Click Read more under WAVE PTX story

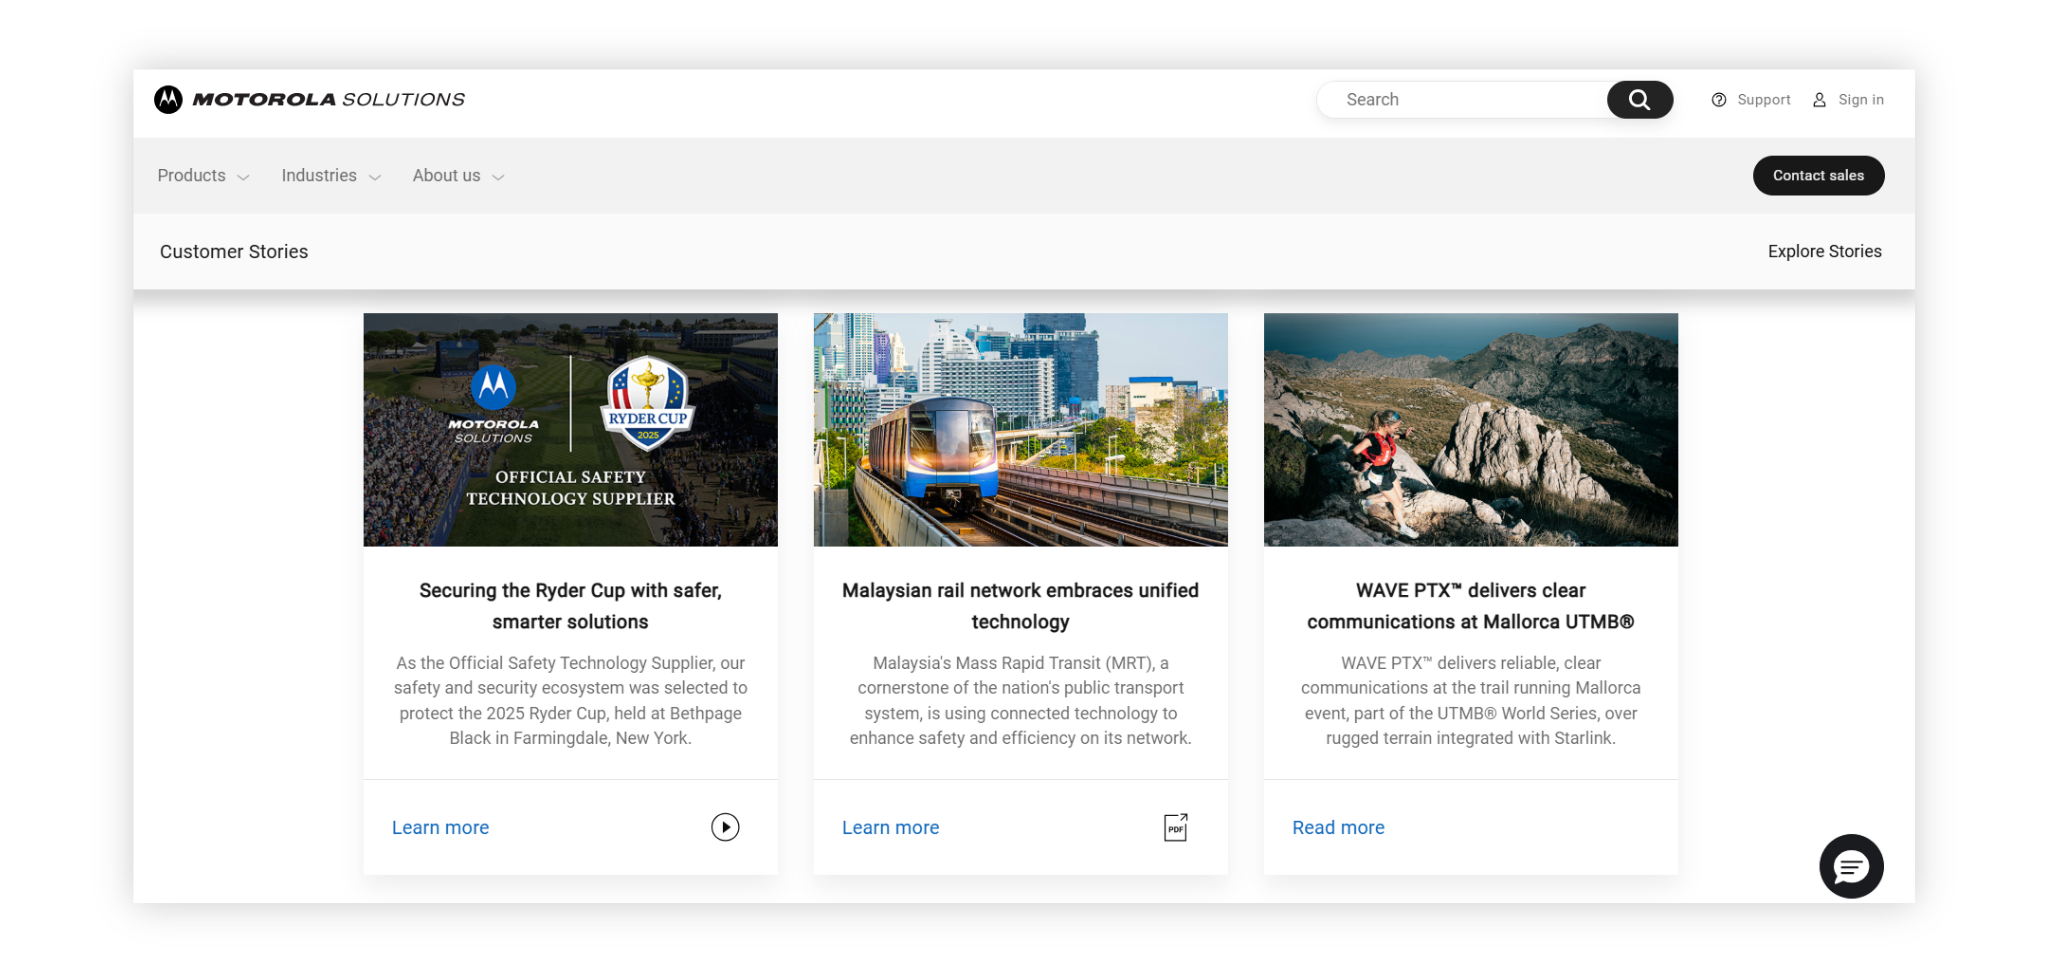click(1338, 828)
